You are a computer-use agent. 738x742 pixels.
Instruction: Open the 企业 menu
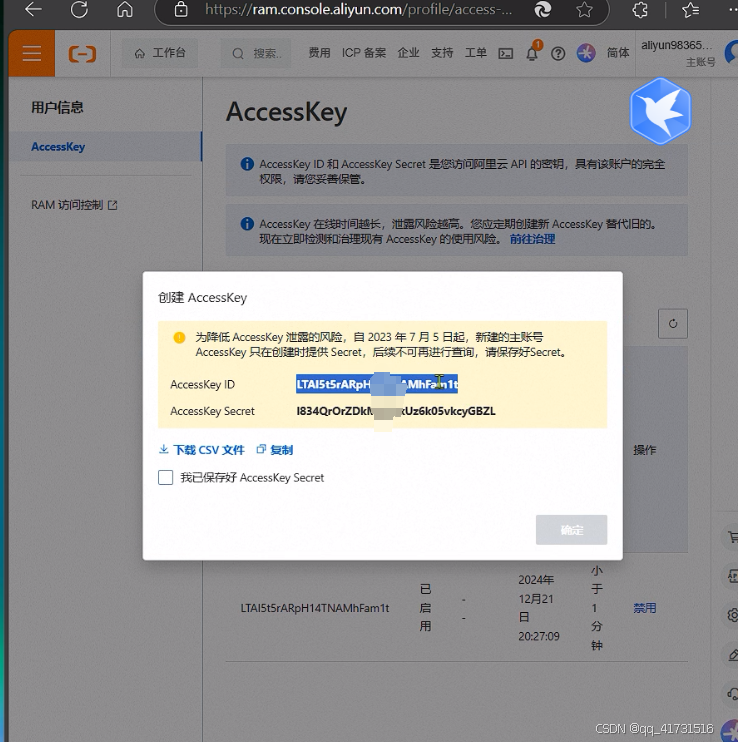408,53
